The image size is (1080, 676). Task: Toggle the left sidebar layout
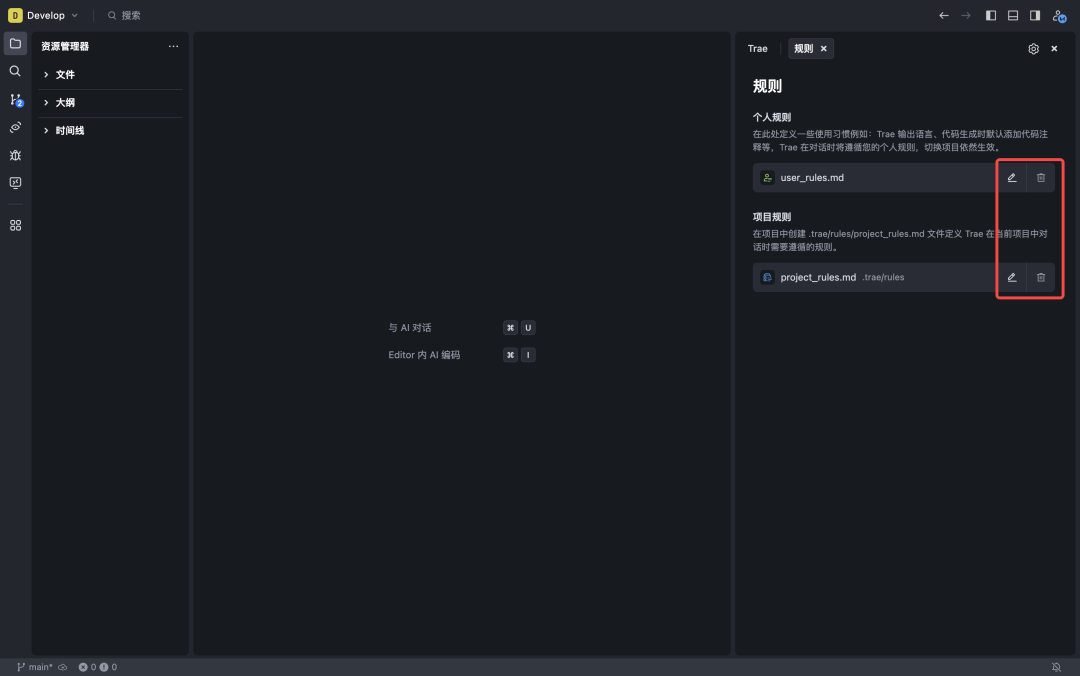point(990,15)
